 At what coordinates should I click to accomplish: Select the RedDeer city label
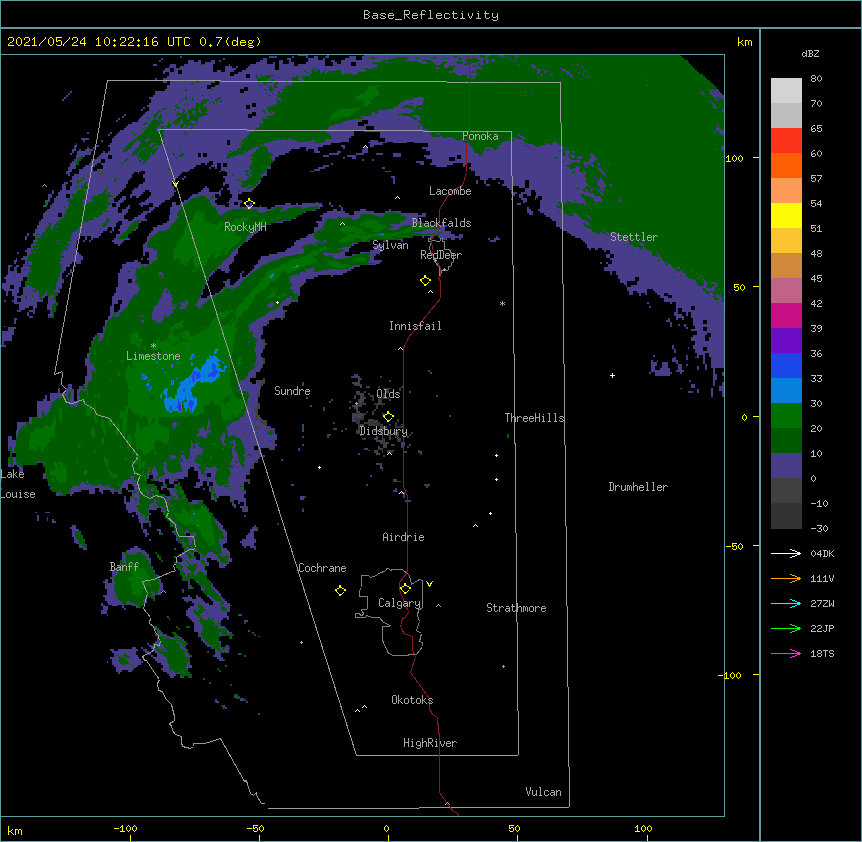pos(441,255)
